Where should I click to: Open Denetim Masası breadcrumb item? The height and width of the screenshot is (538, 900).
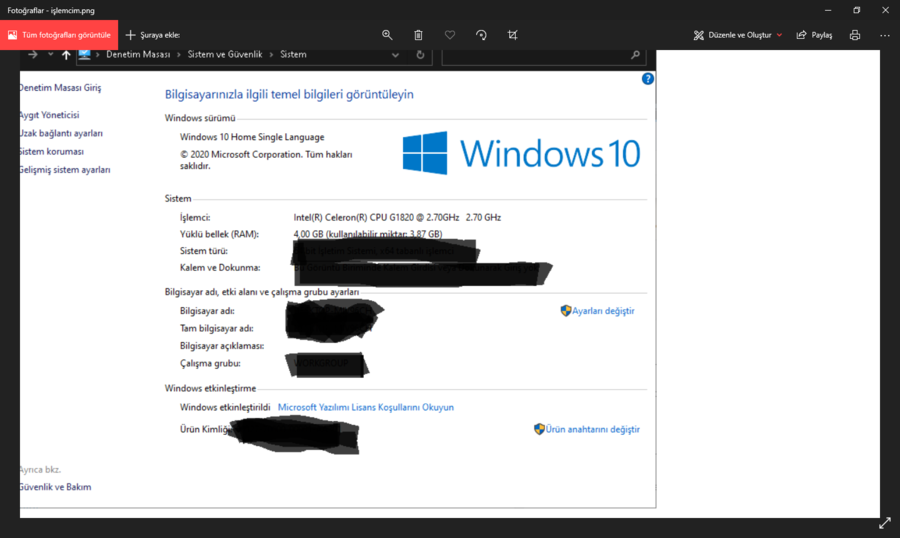click(x=138, y=55)
